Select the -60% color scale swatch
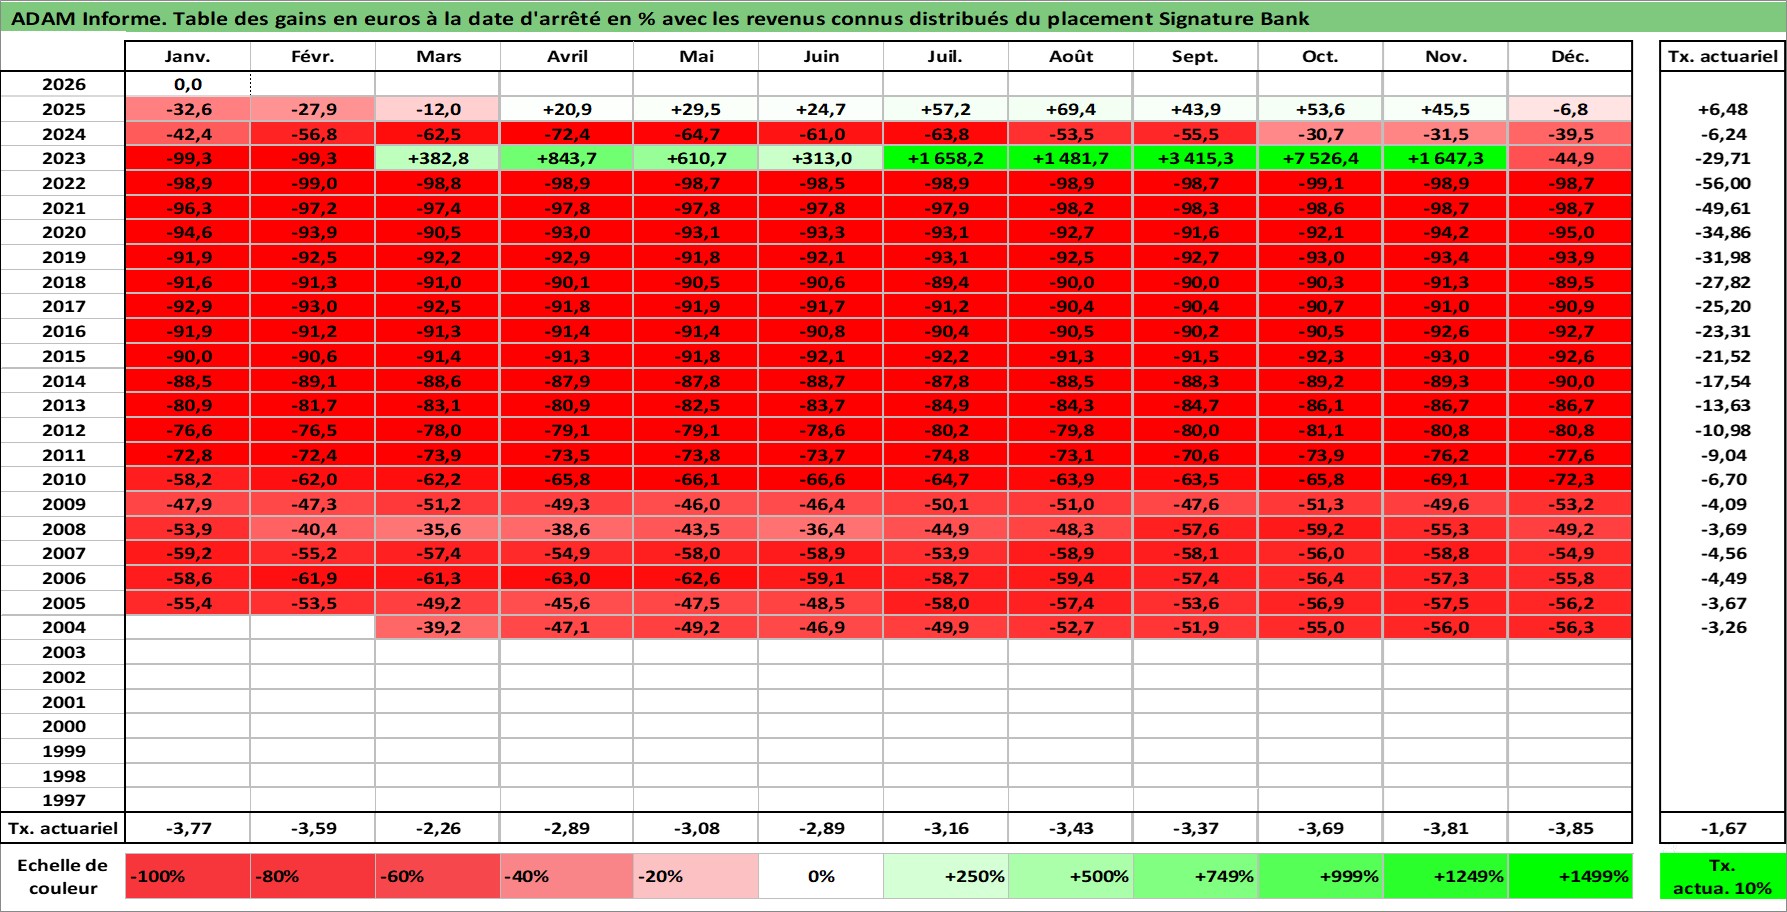 437,876
